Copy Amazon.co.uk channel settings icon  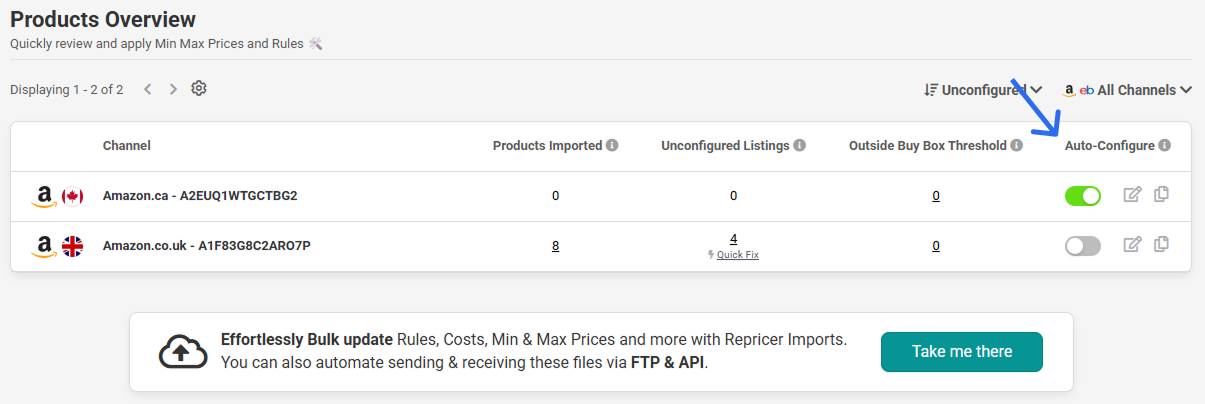[x=1161, y=244]
